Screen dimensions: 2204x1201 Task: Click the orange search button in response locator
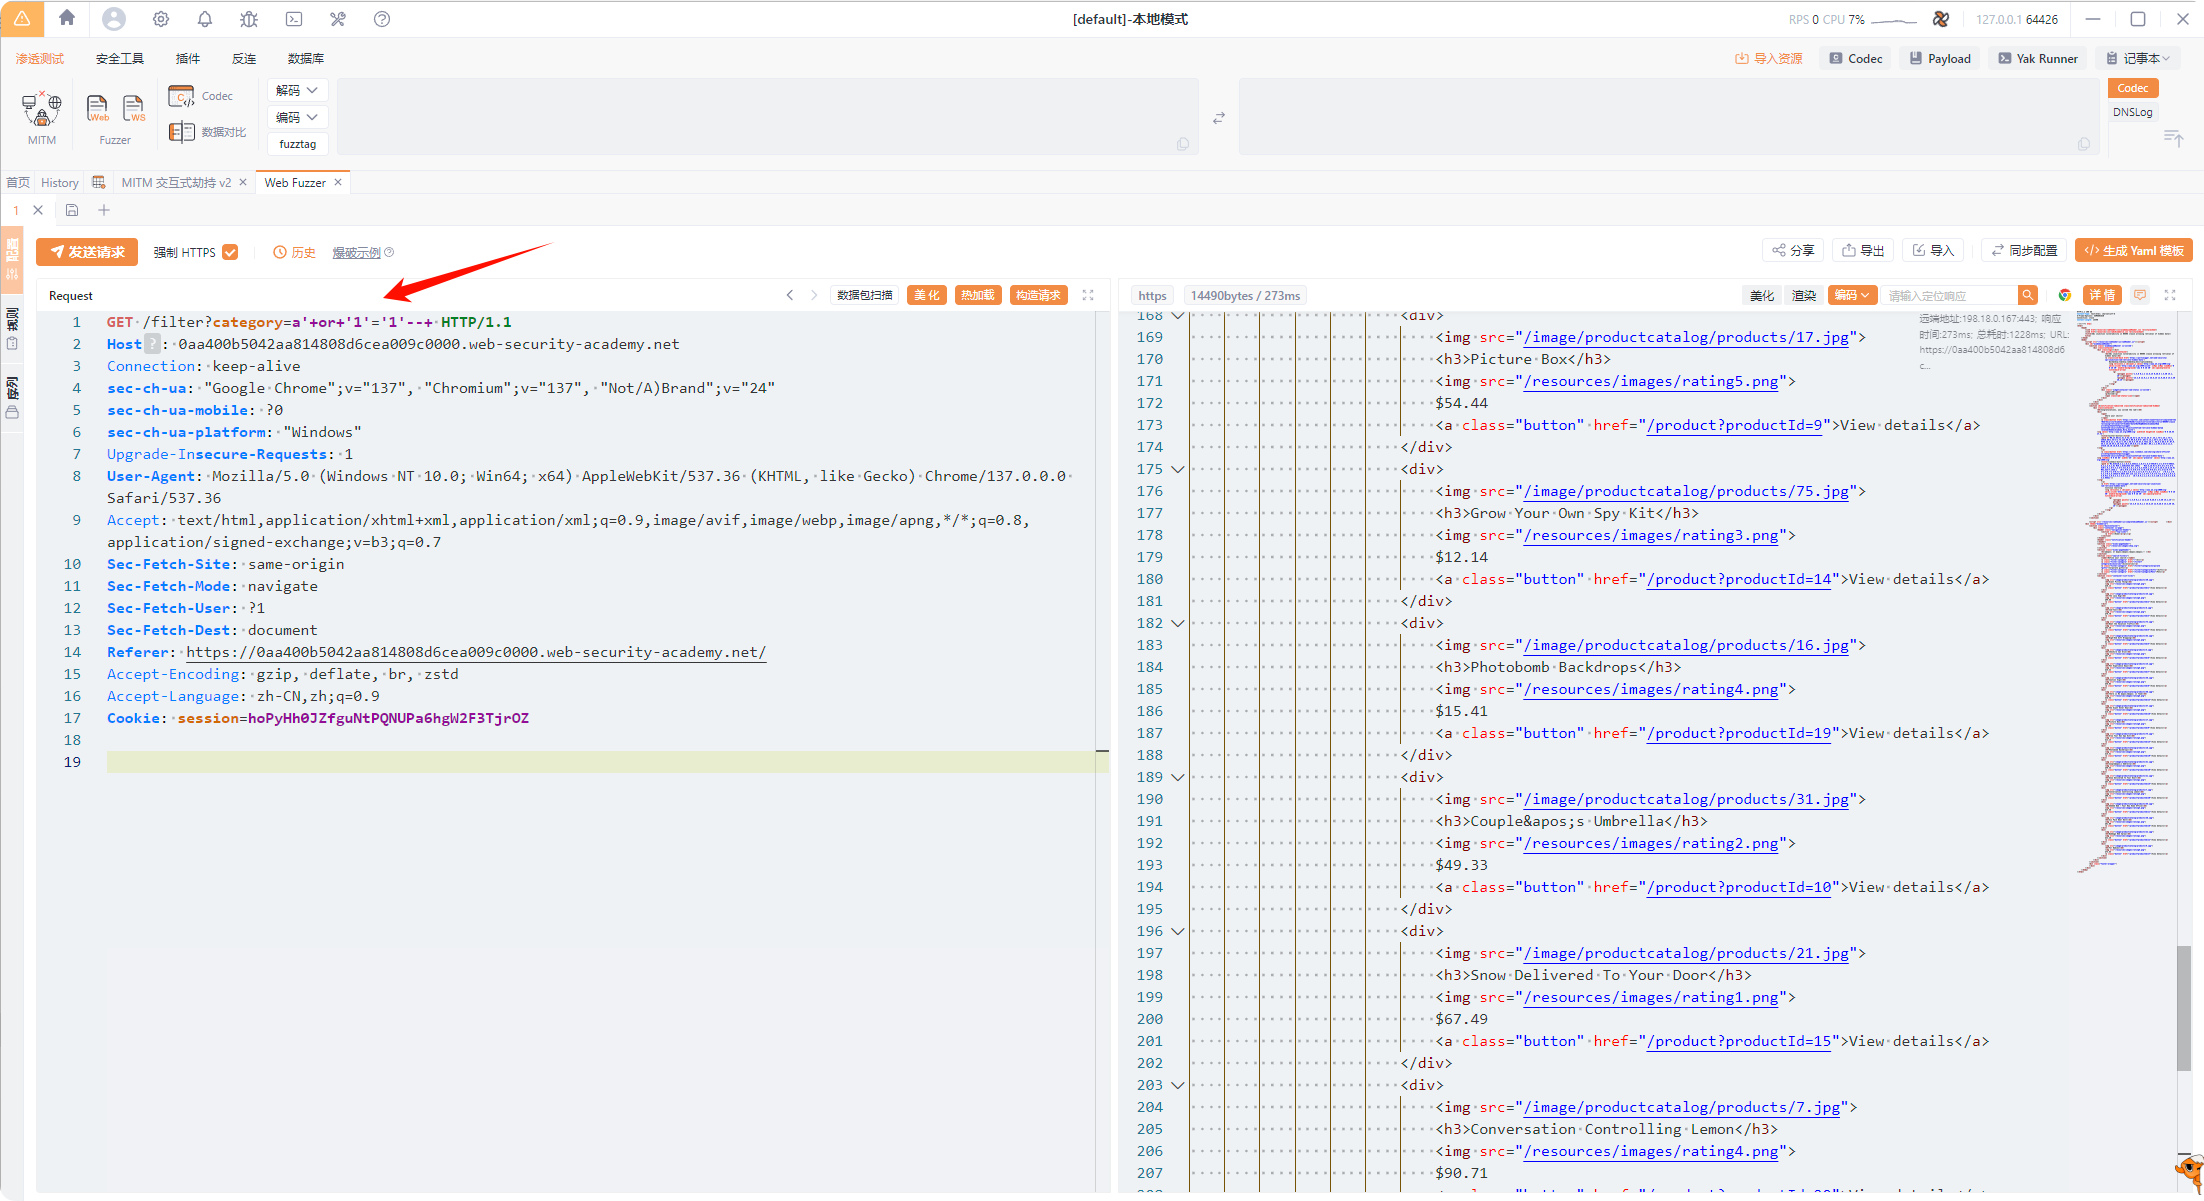coord(2027,295)
